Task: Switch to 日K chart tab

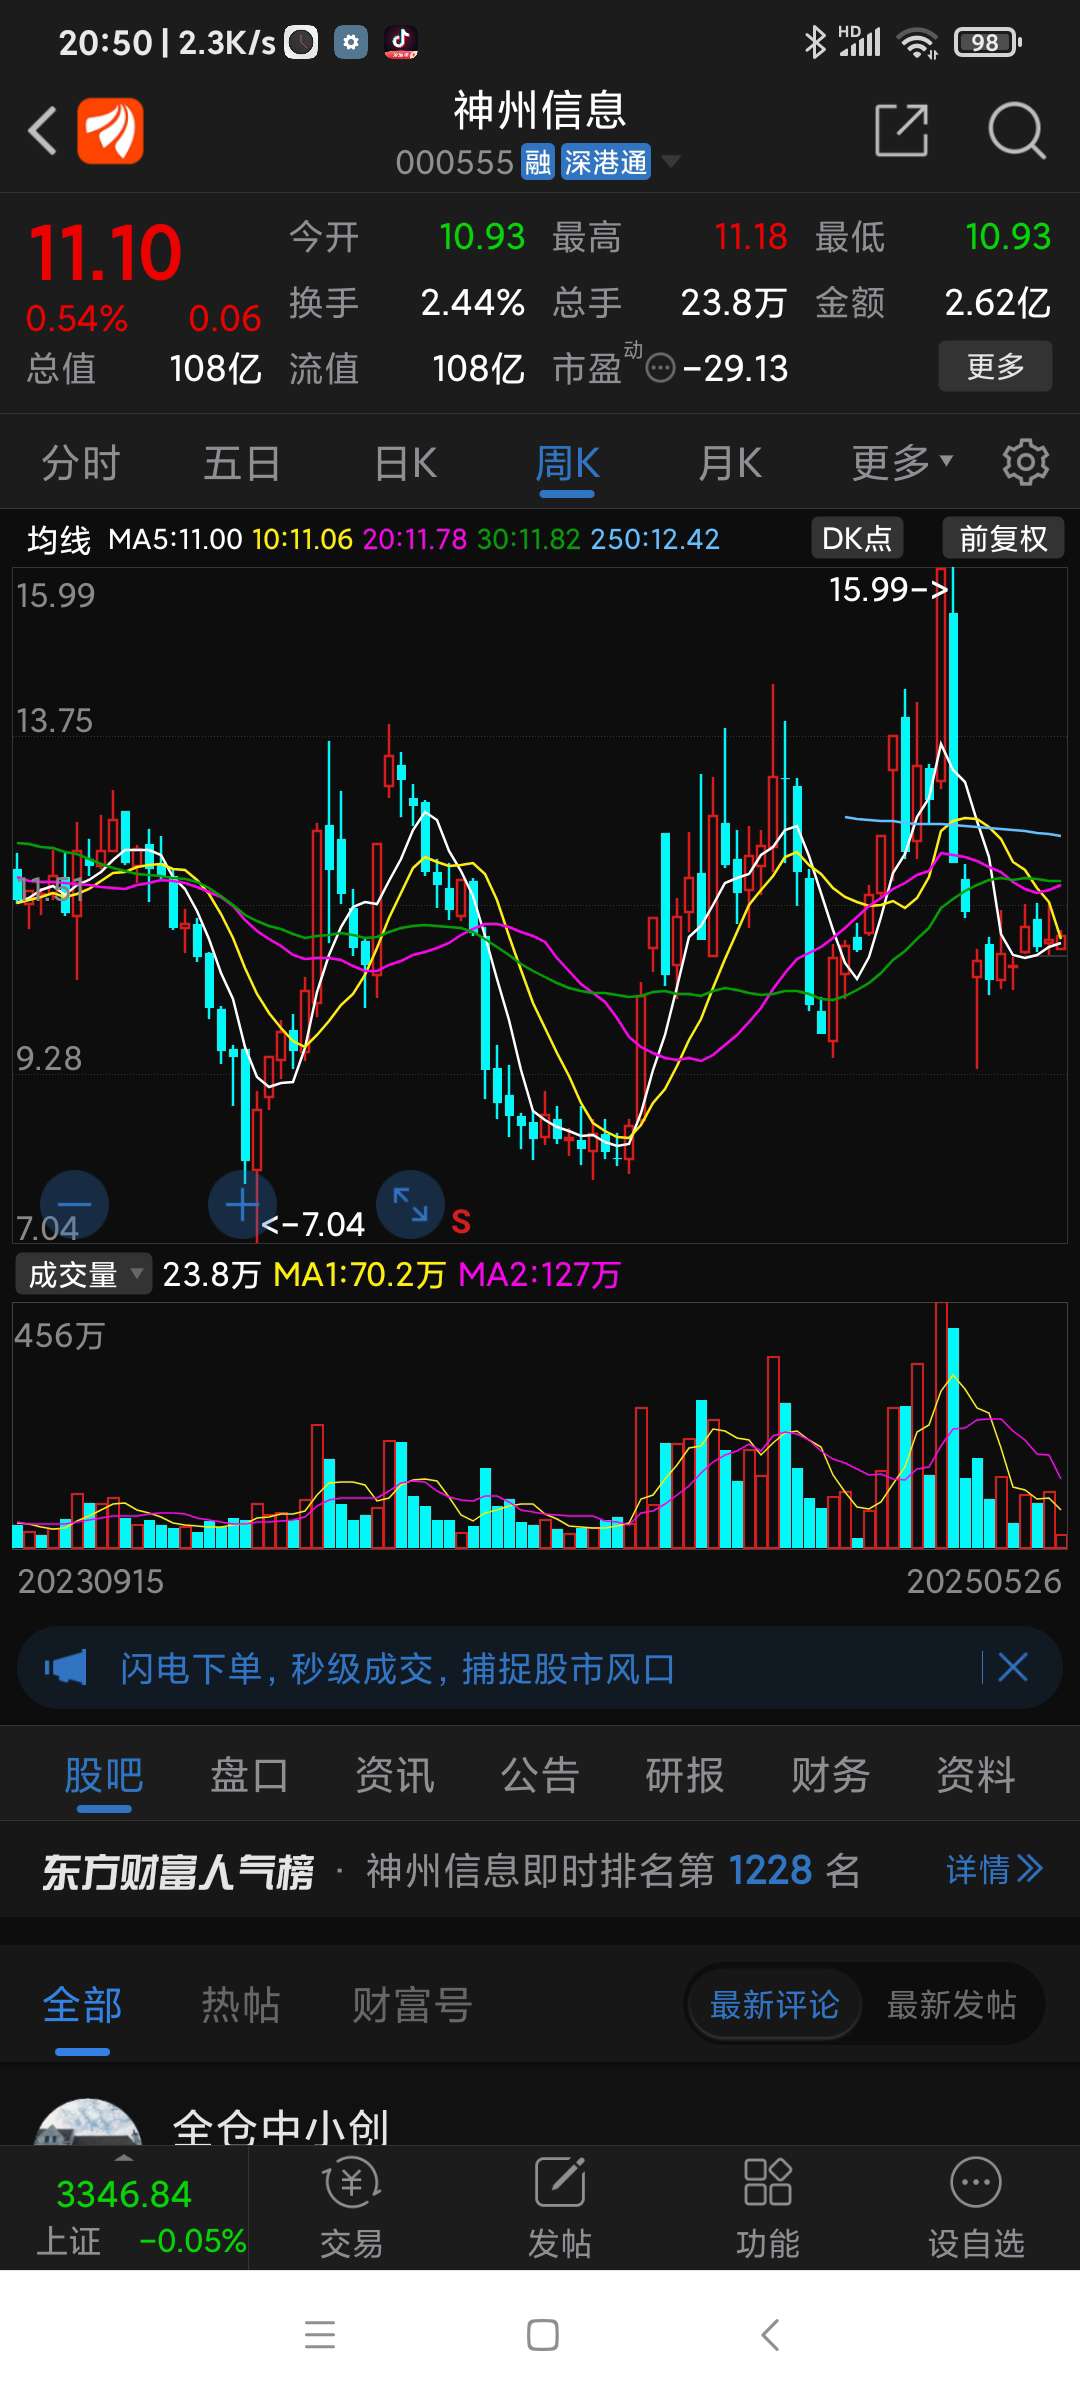Action: pos(405,463)
